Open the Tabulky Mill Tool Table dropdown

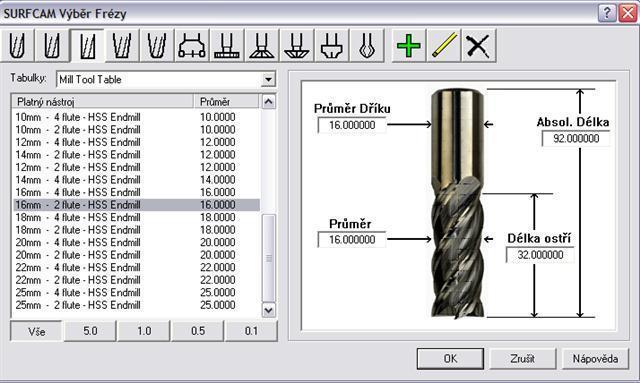point(166,79)
